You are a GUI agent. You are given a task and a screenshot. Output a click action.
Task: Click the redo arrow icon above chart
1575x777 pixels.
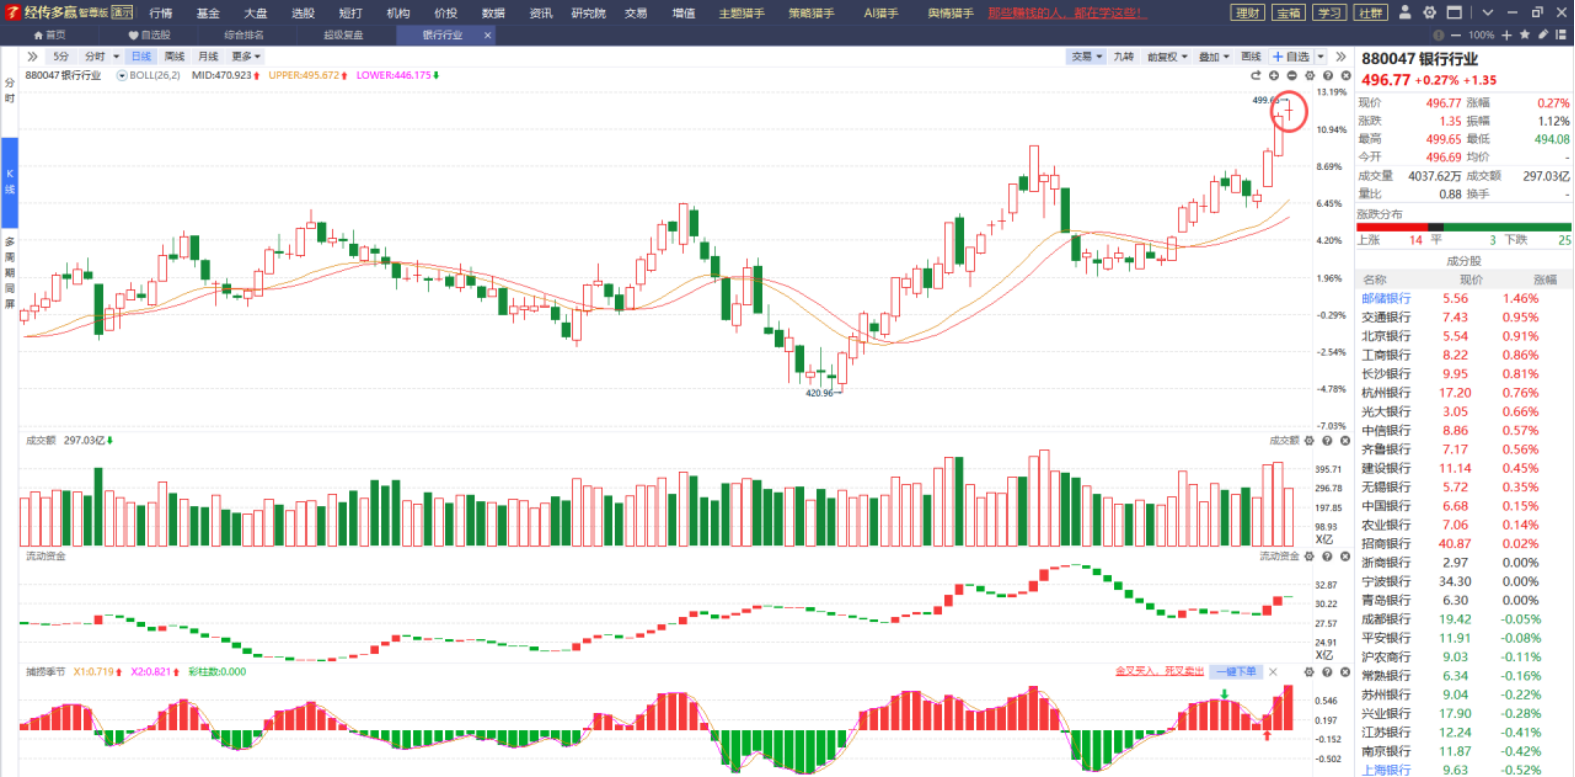(1255, 75)
